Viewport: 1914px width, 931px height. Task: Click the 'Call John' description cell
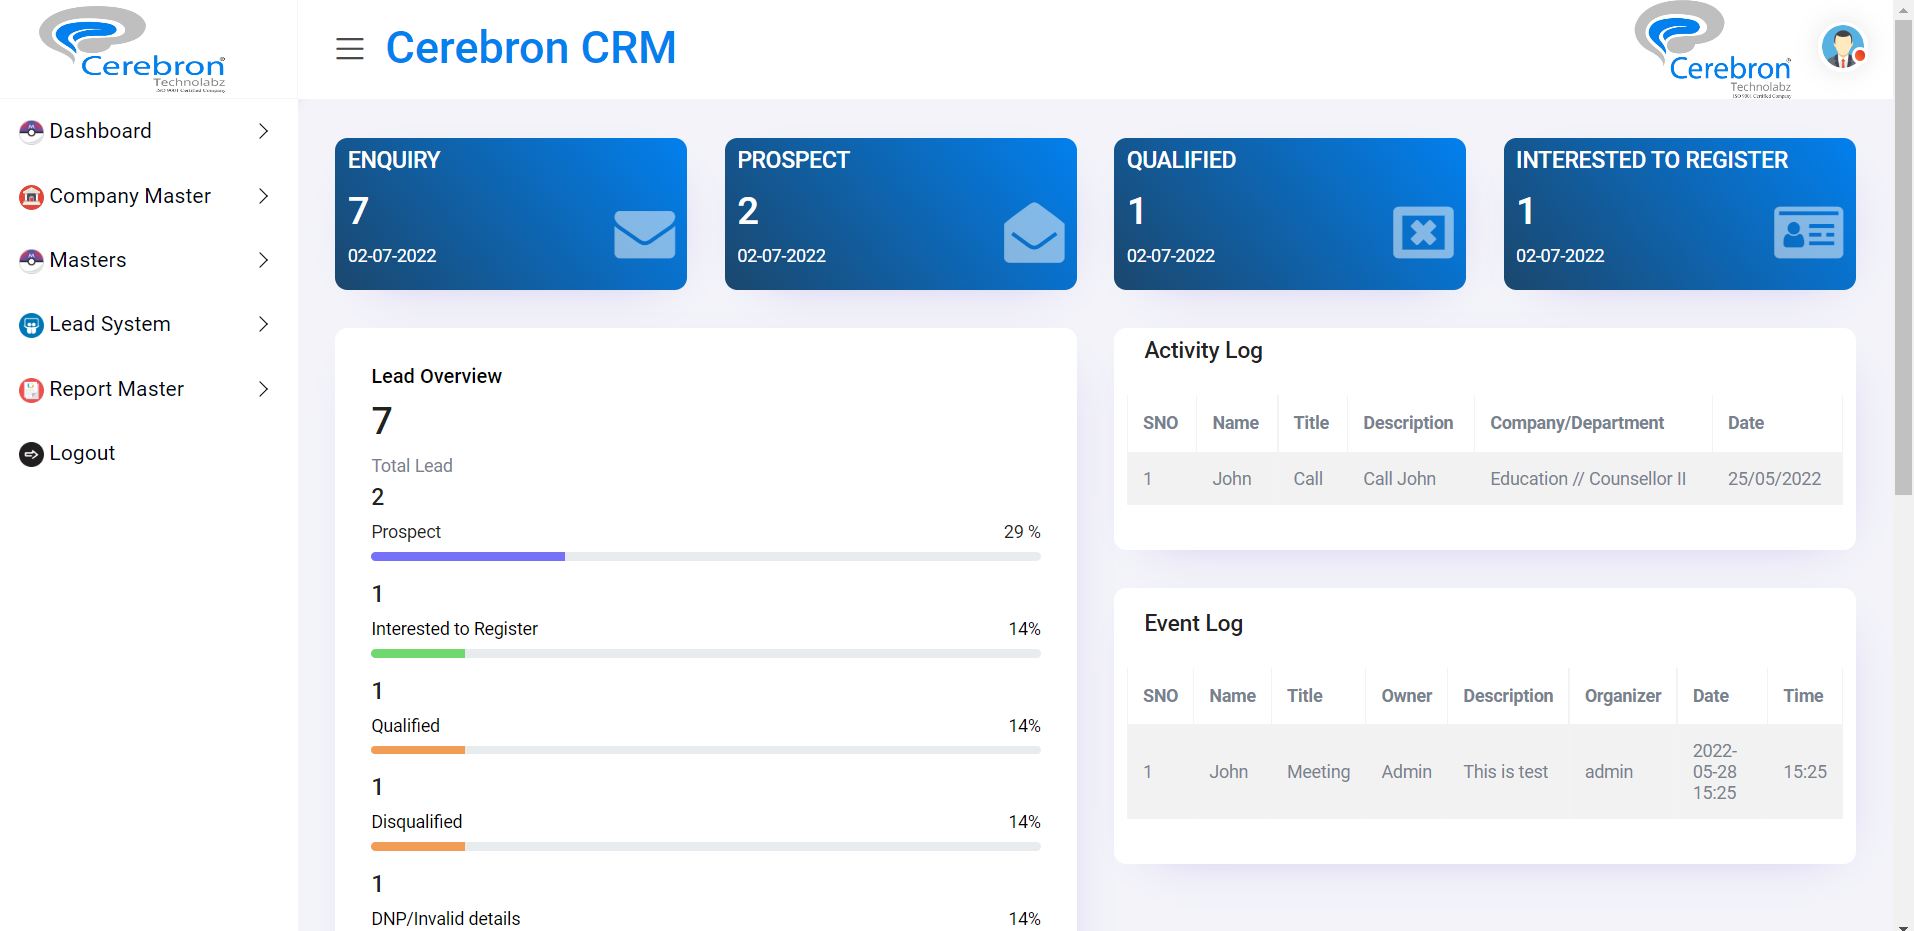tap(1399, 479)
